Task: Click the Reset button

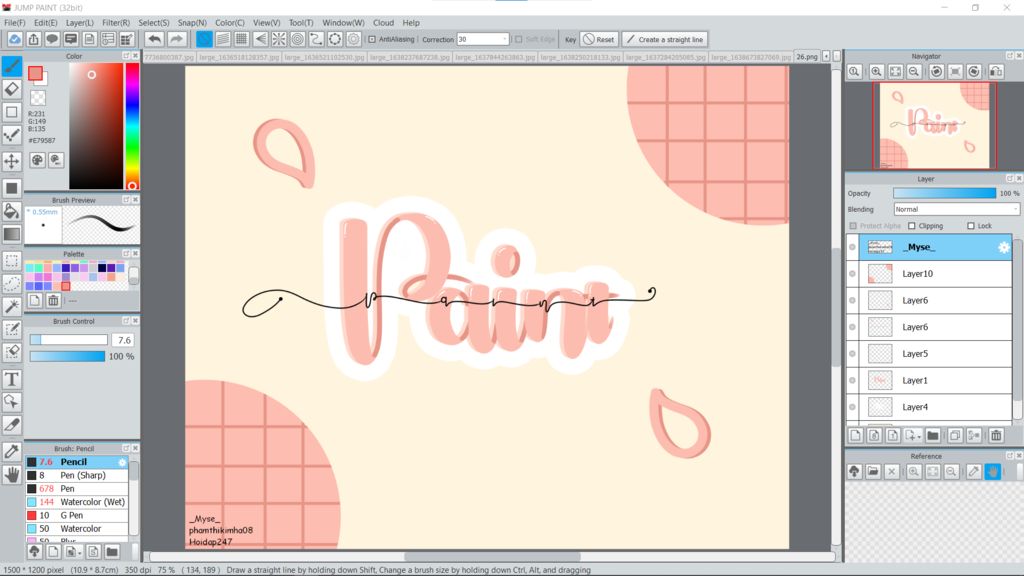Action: click(599, 39)
